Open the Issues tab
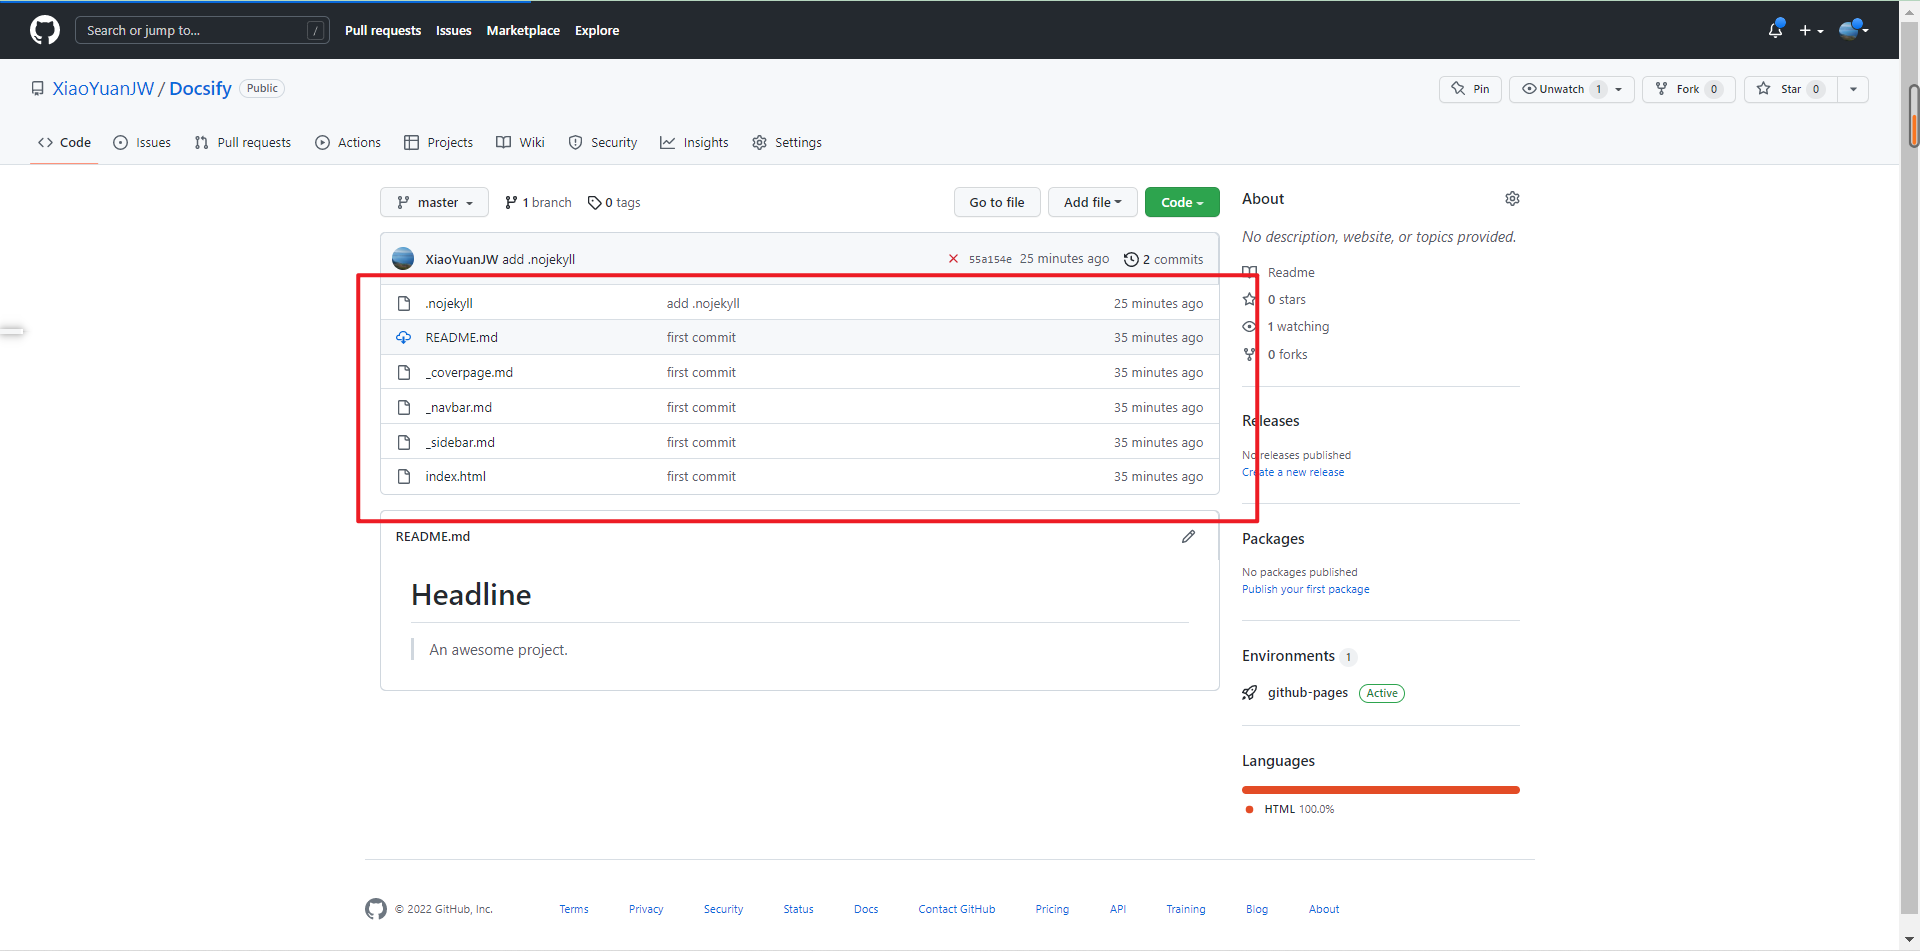 click(142, 143)
